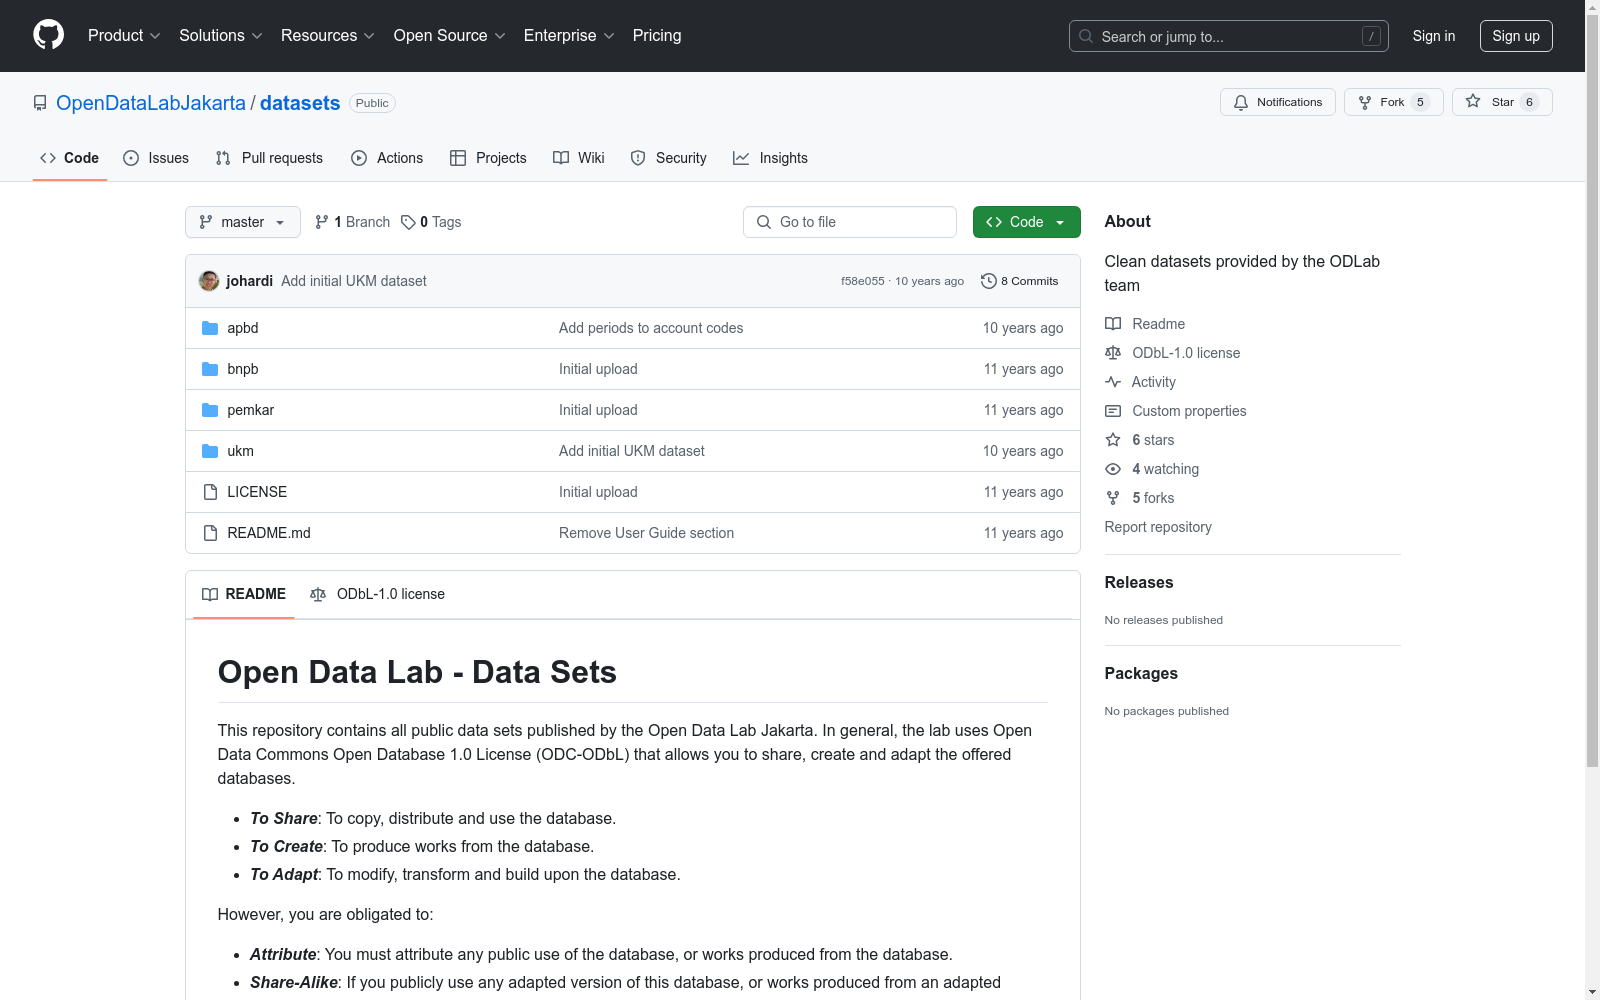Click the bnpb folder icon
Image resolution: width=1600 pixels, height=1000 pixels.
210,369
